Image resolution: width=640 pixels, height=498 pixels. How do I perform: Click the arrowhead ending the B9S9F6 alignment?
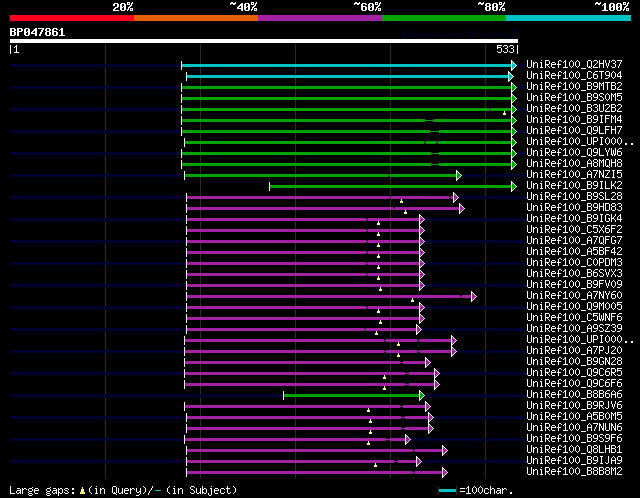pos(408,440)
